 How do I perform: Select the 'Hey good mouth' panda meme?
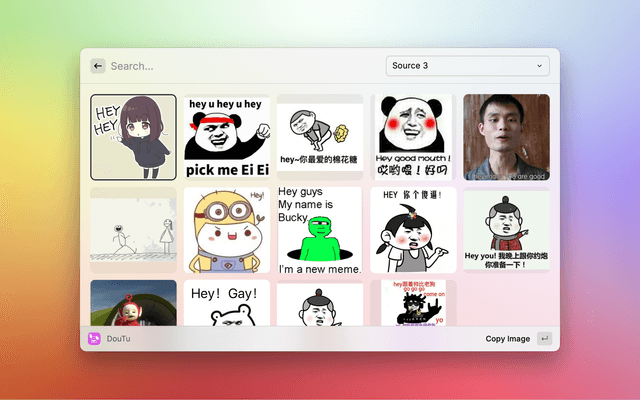(413, 137)
